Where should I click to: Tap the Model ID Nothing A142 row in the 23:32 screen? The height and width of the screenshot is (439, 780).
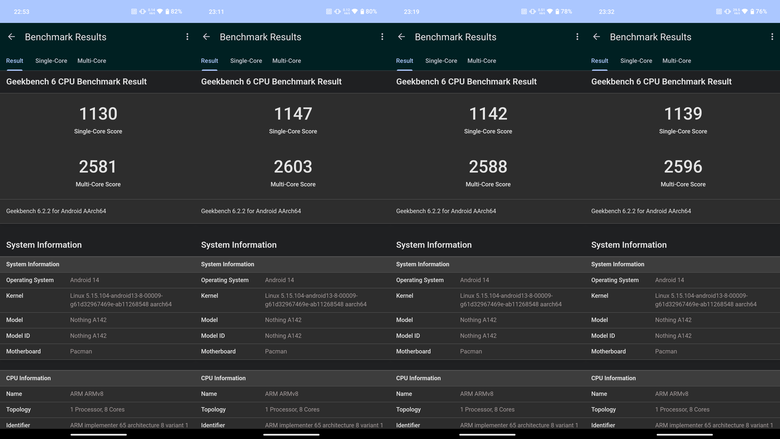[x=682, y=336]
